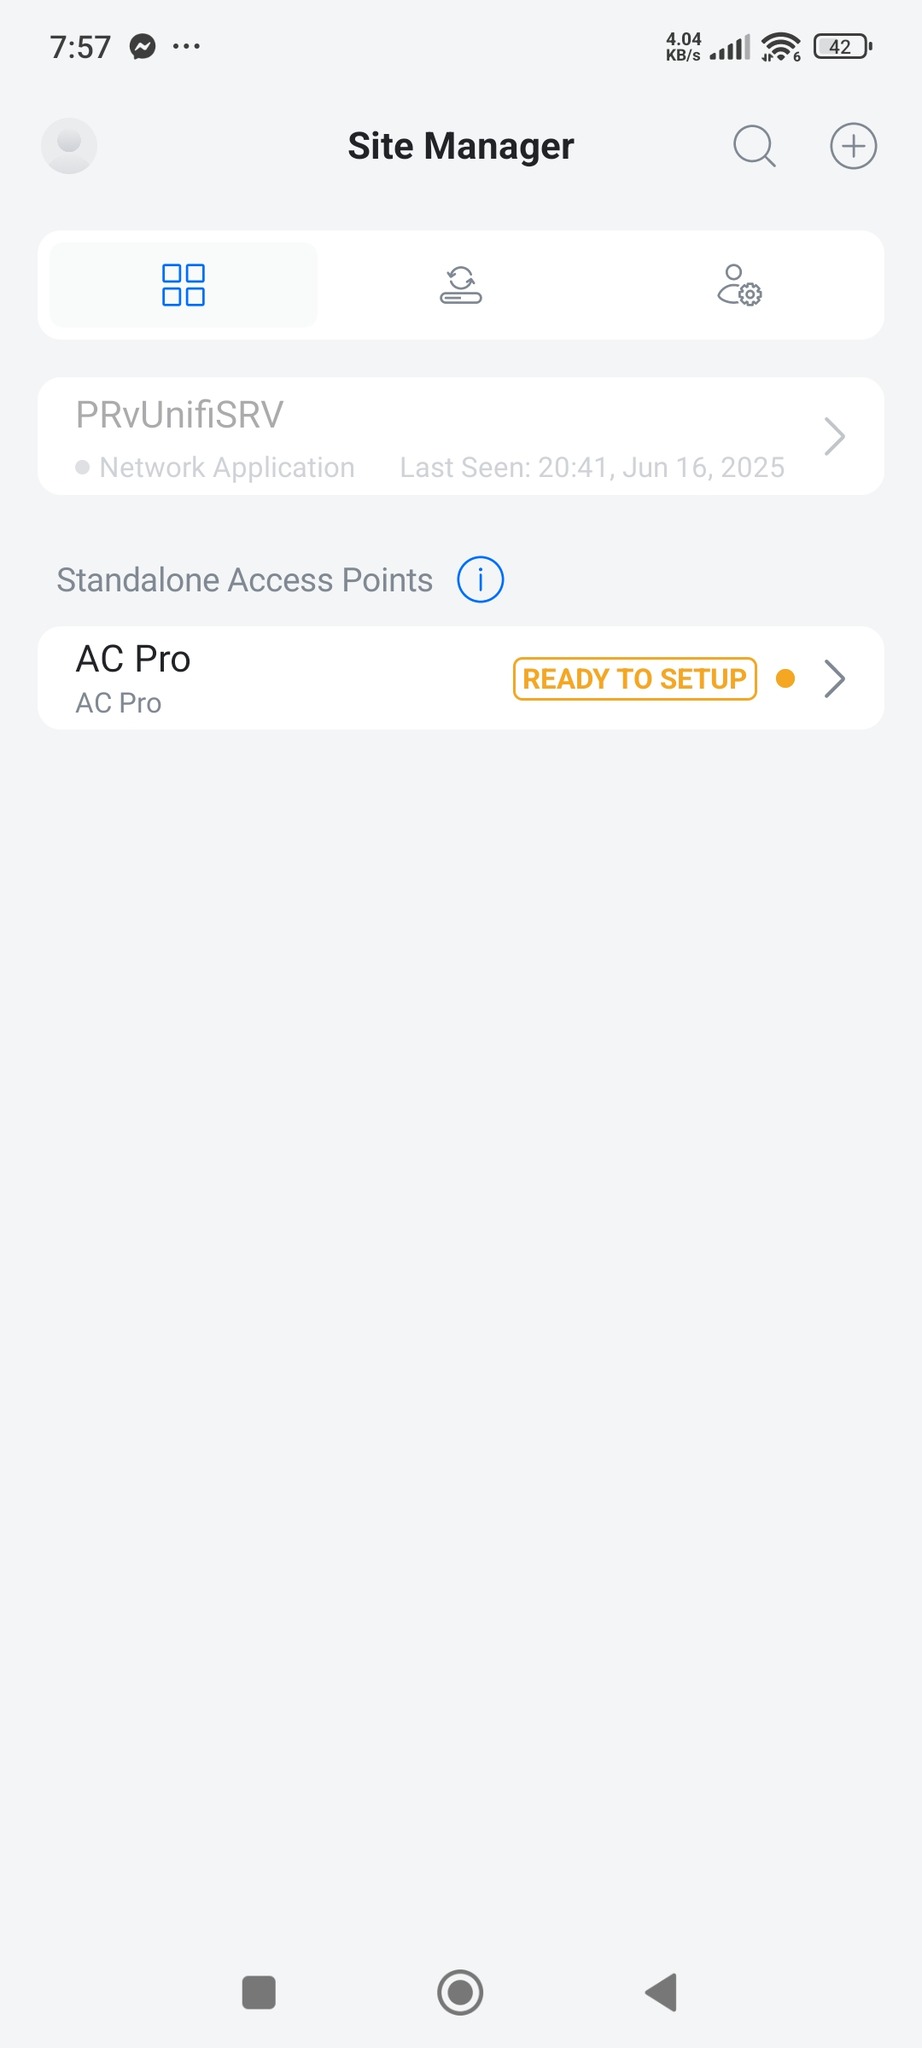The image size is (922, 2048).
Task: Tap the add (plus) circle icon
Action: point(853,146)
